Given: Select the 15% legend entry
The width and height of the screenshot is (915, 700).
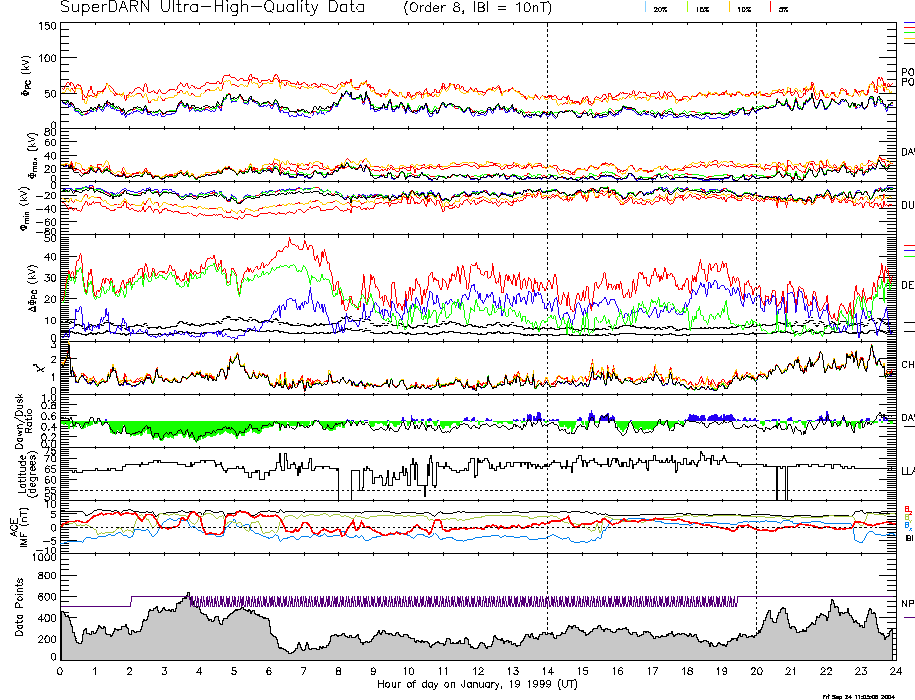Looking at the screenshot, I should click(702, 9).
